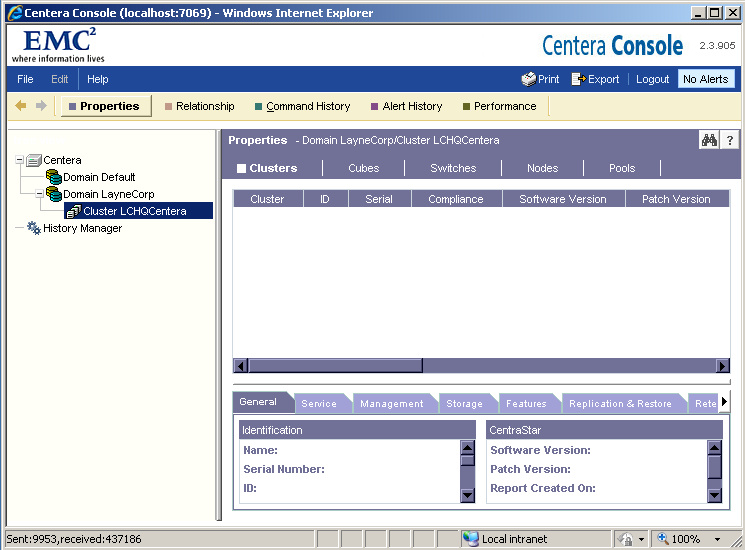Screen dimensions: 745x550
Task: Select Domain Default in the tree
Action: tap(99, 177)
